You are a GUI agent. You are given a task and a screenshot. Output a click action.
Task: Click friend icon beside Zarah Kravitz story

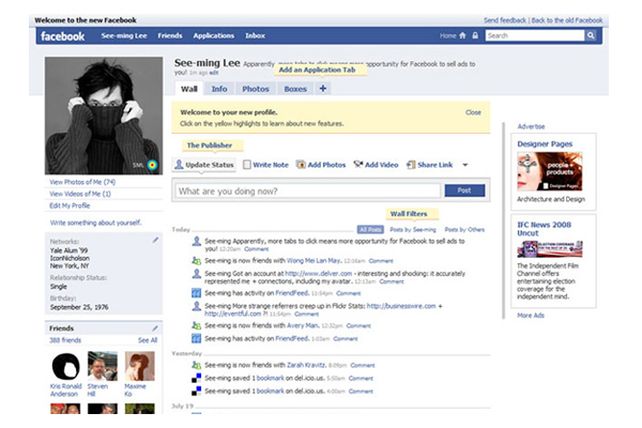tap(197, 365)
